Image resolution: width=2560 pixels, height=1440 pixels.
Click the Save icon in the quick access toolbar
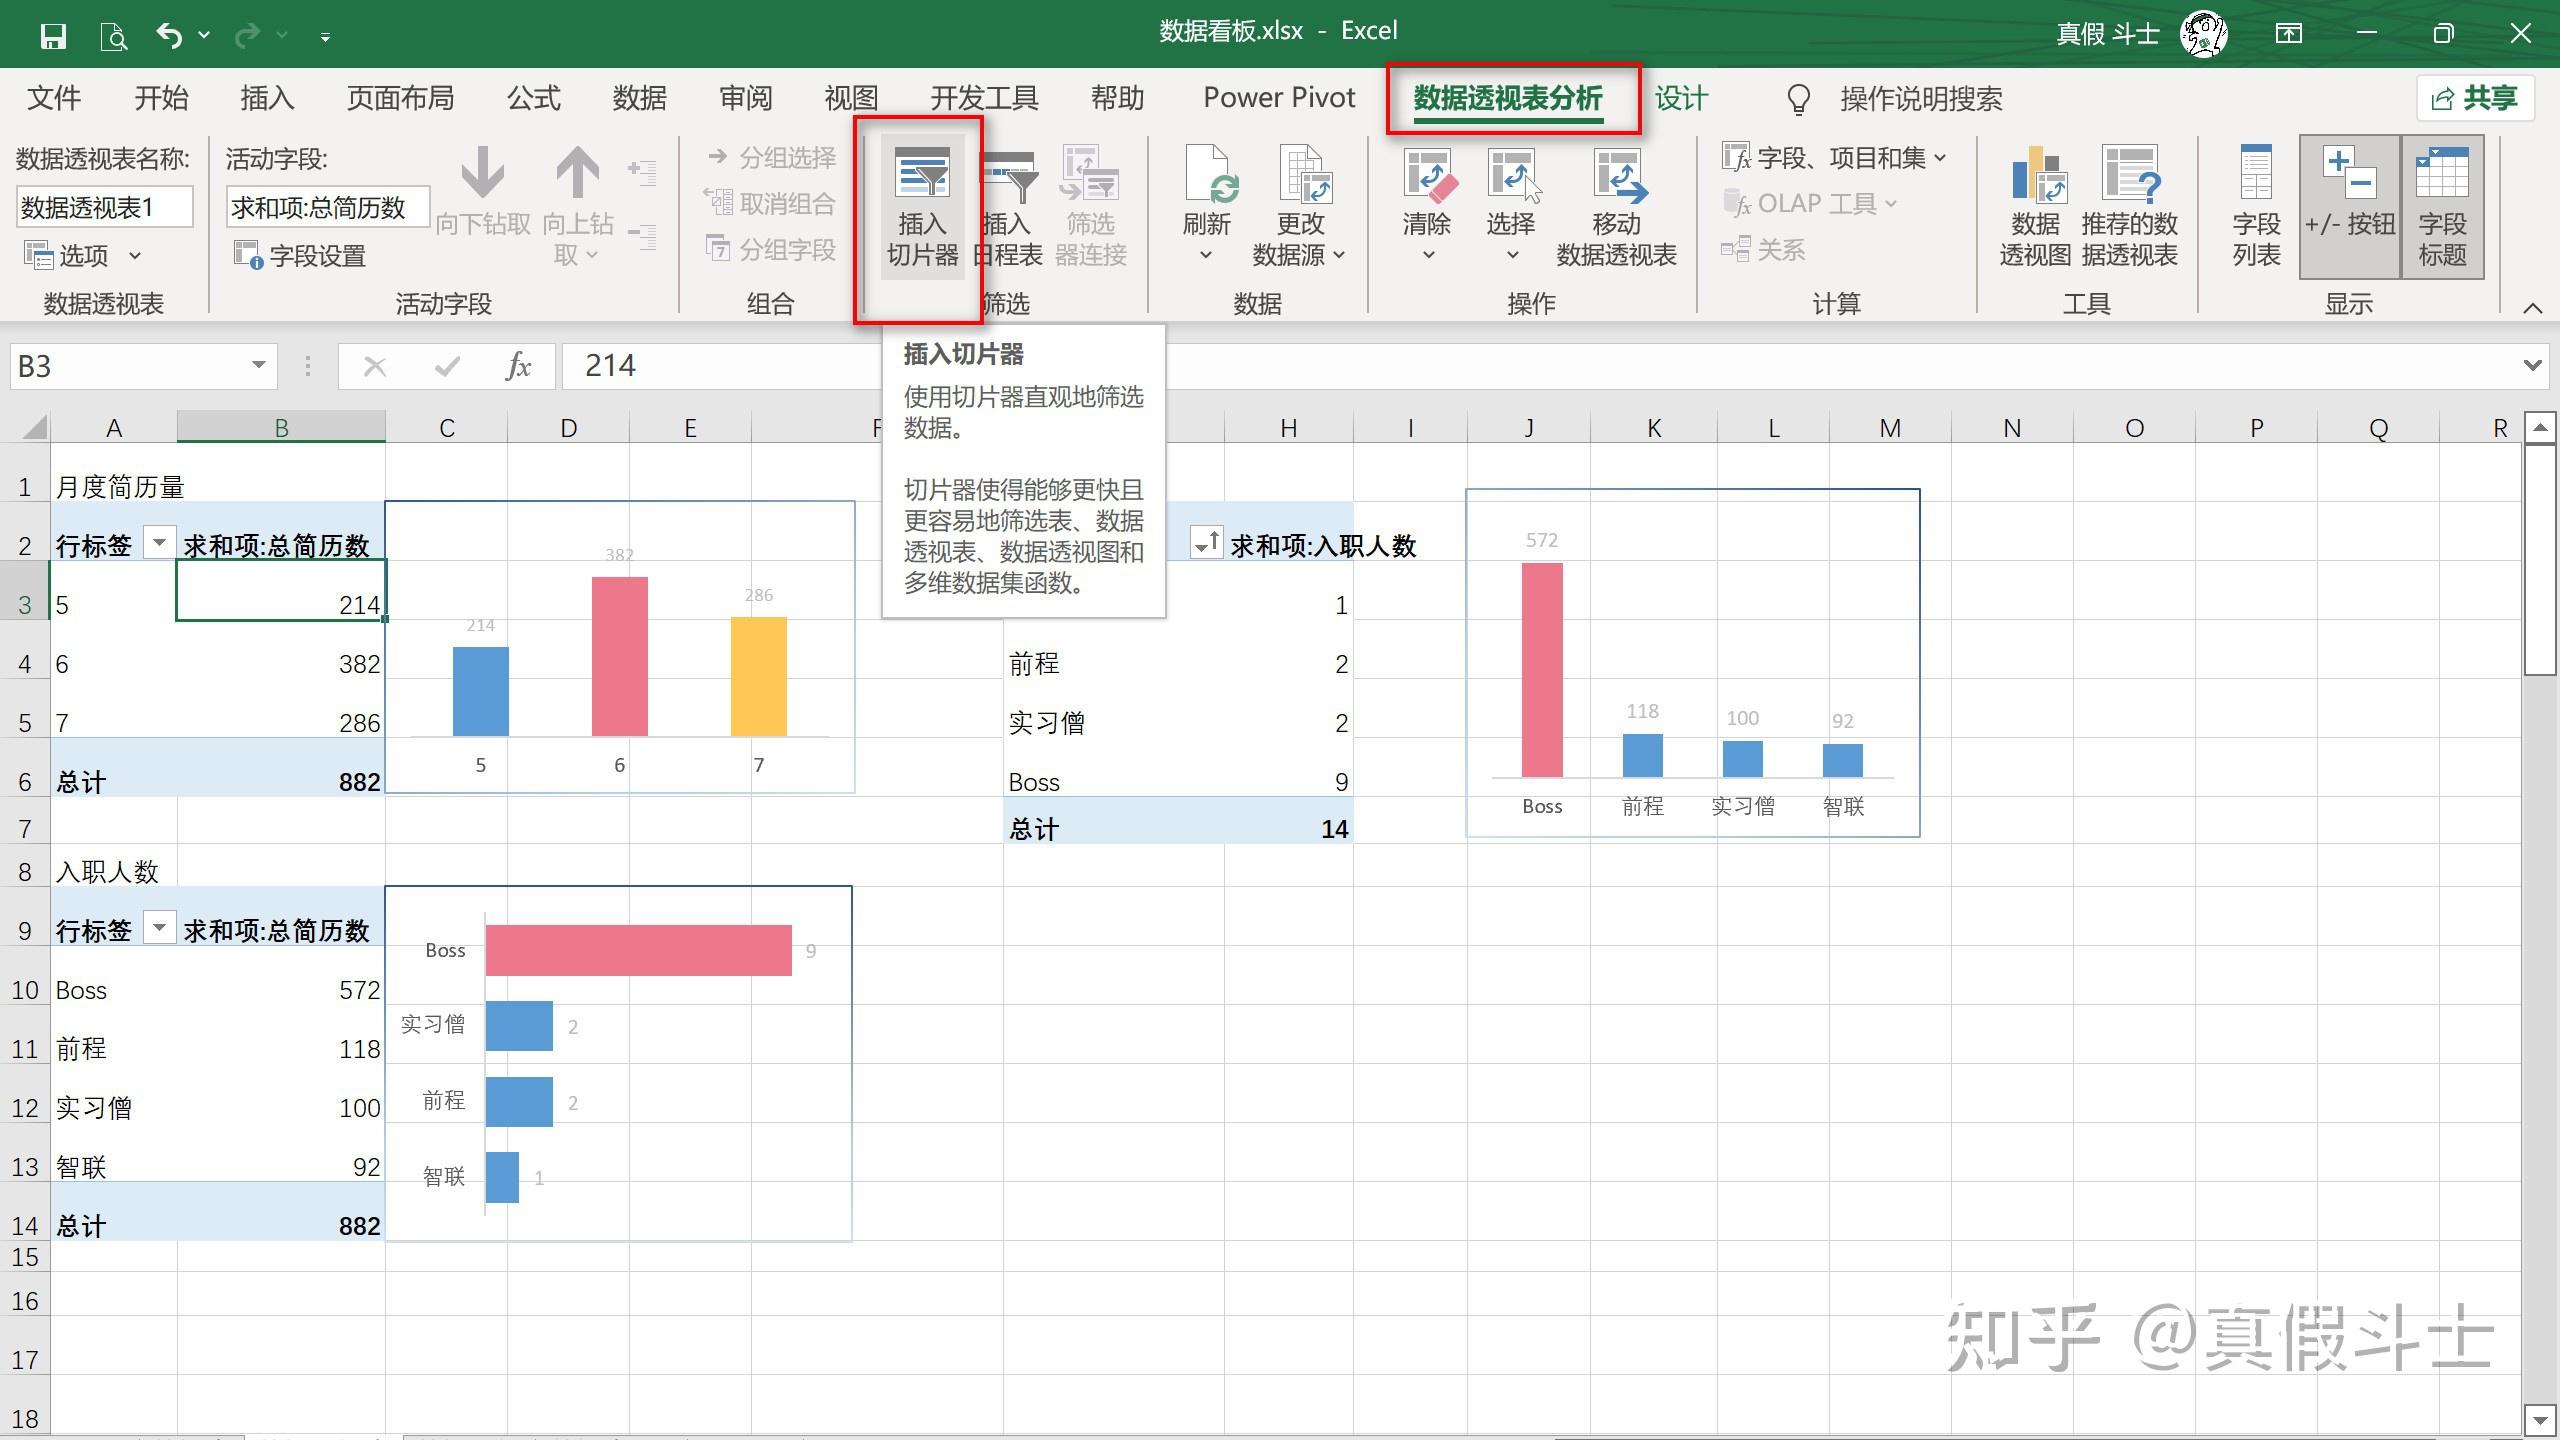tap(53, 36)
